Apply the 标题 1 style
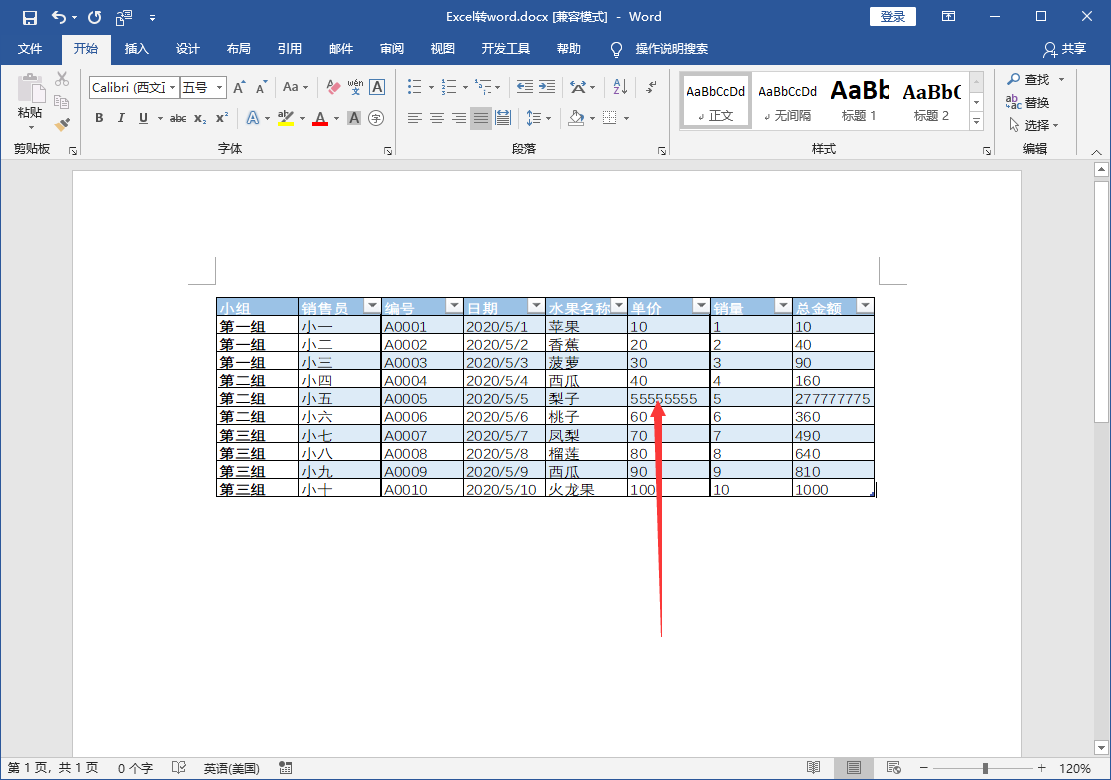The width and height of the screenshot is (1111, 780). tap(859, 101)
